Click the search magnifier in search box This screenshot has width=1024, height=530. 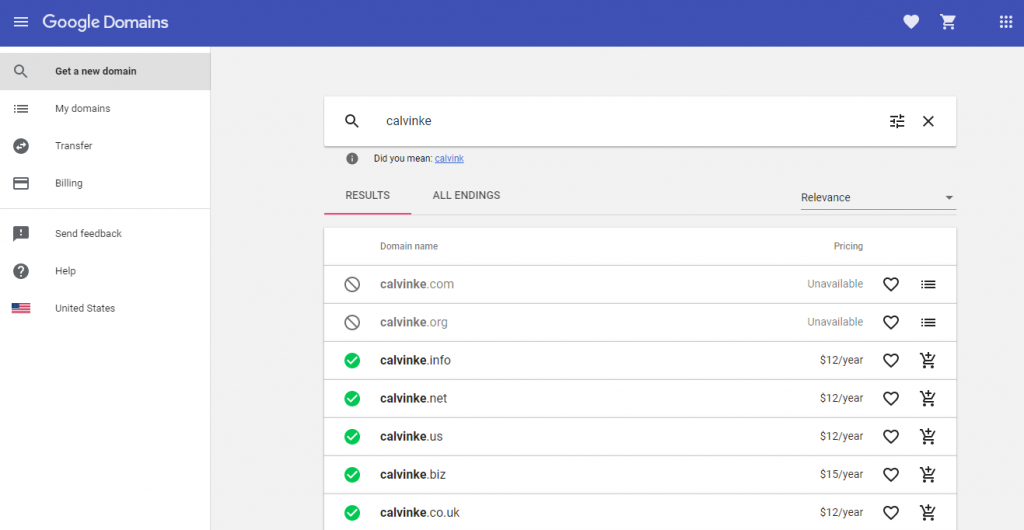click(352, 121)
